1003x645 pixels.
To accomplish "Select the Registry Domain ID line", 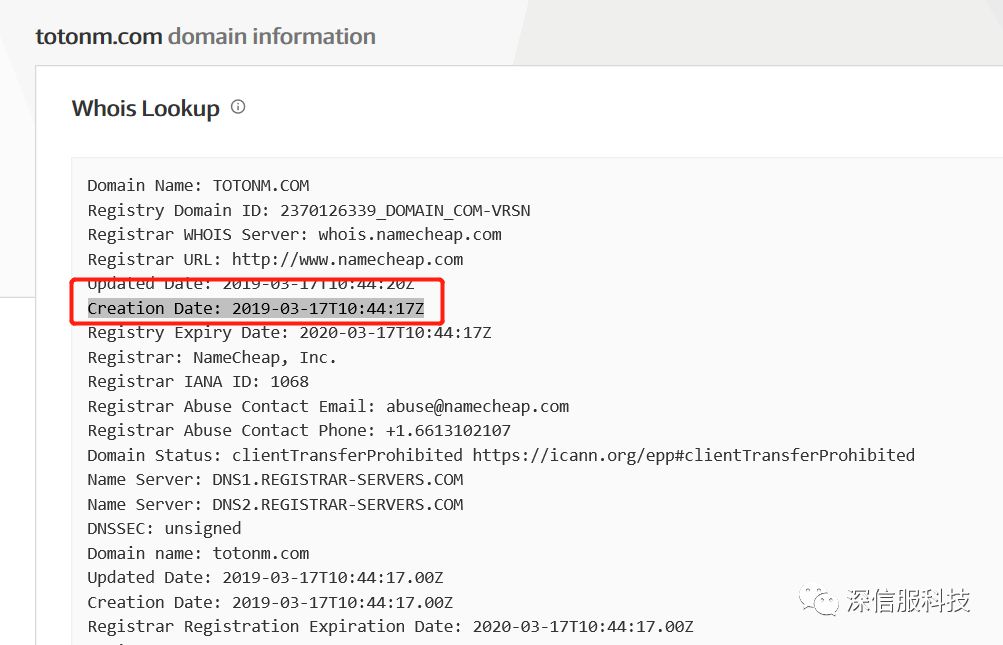I will pos(309,211).
